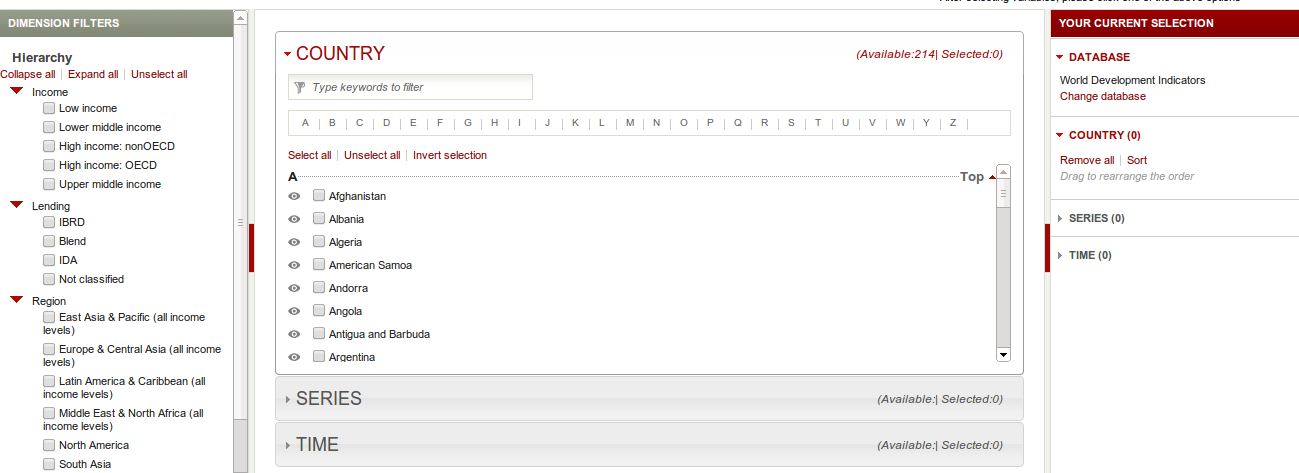Check the Albania checkbox

coord(319,219)
